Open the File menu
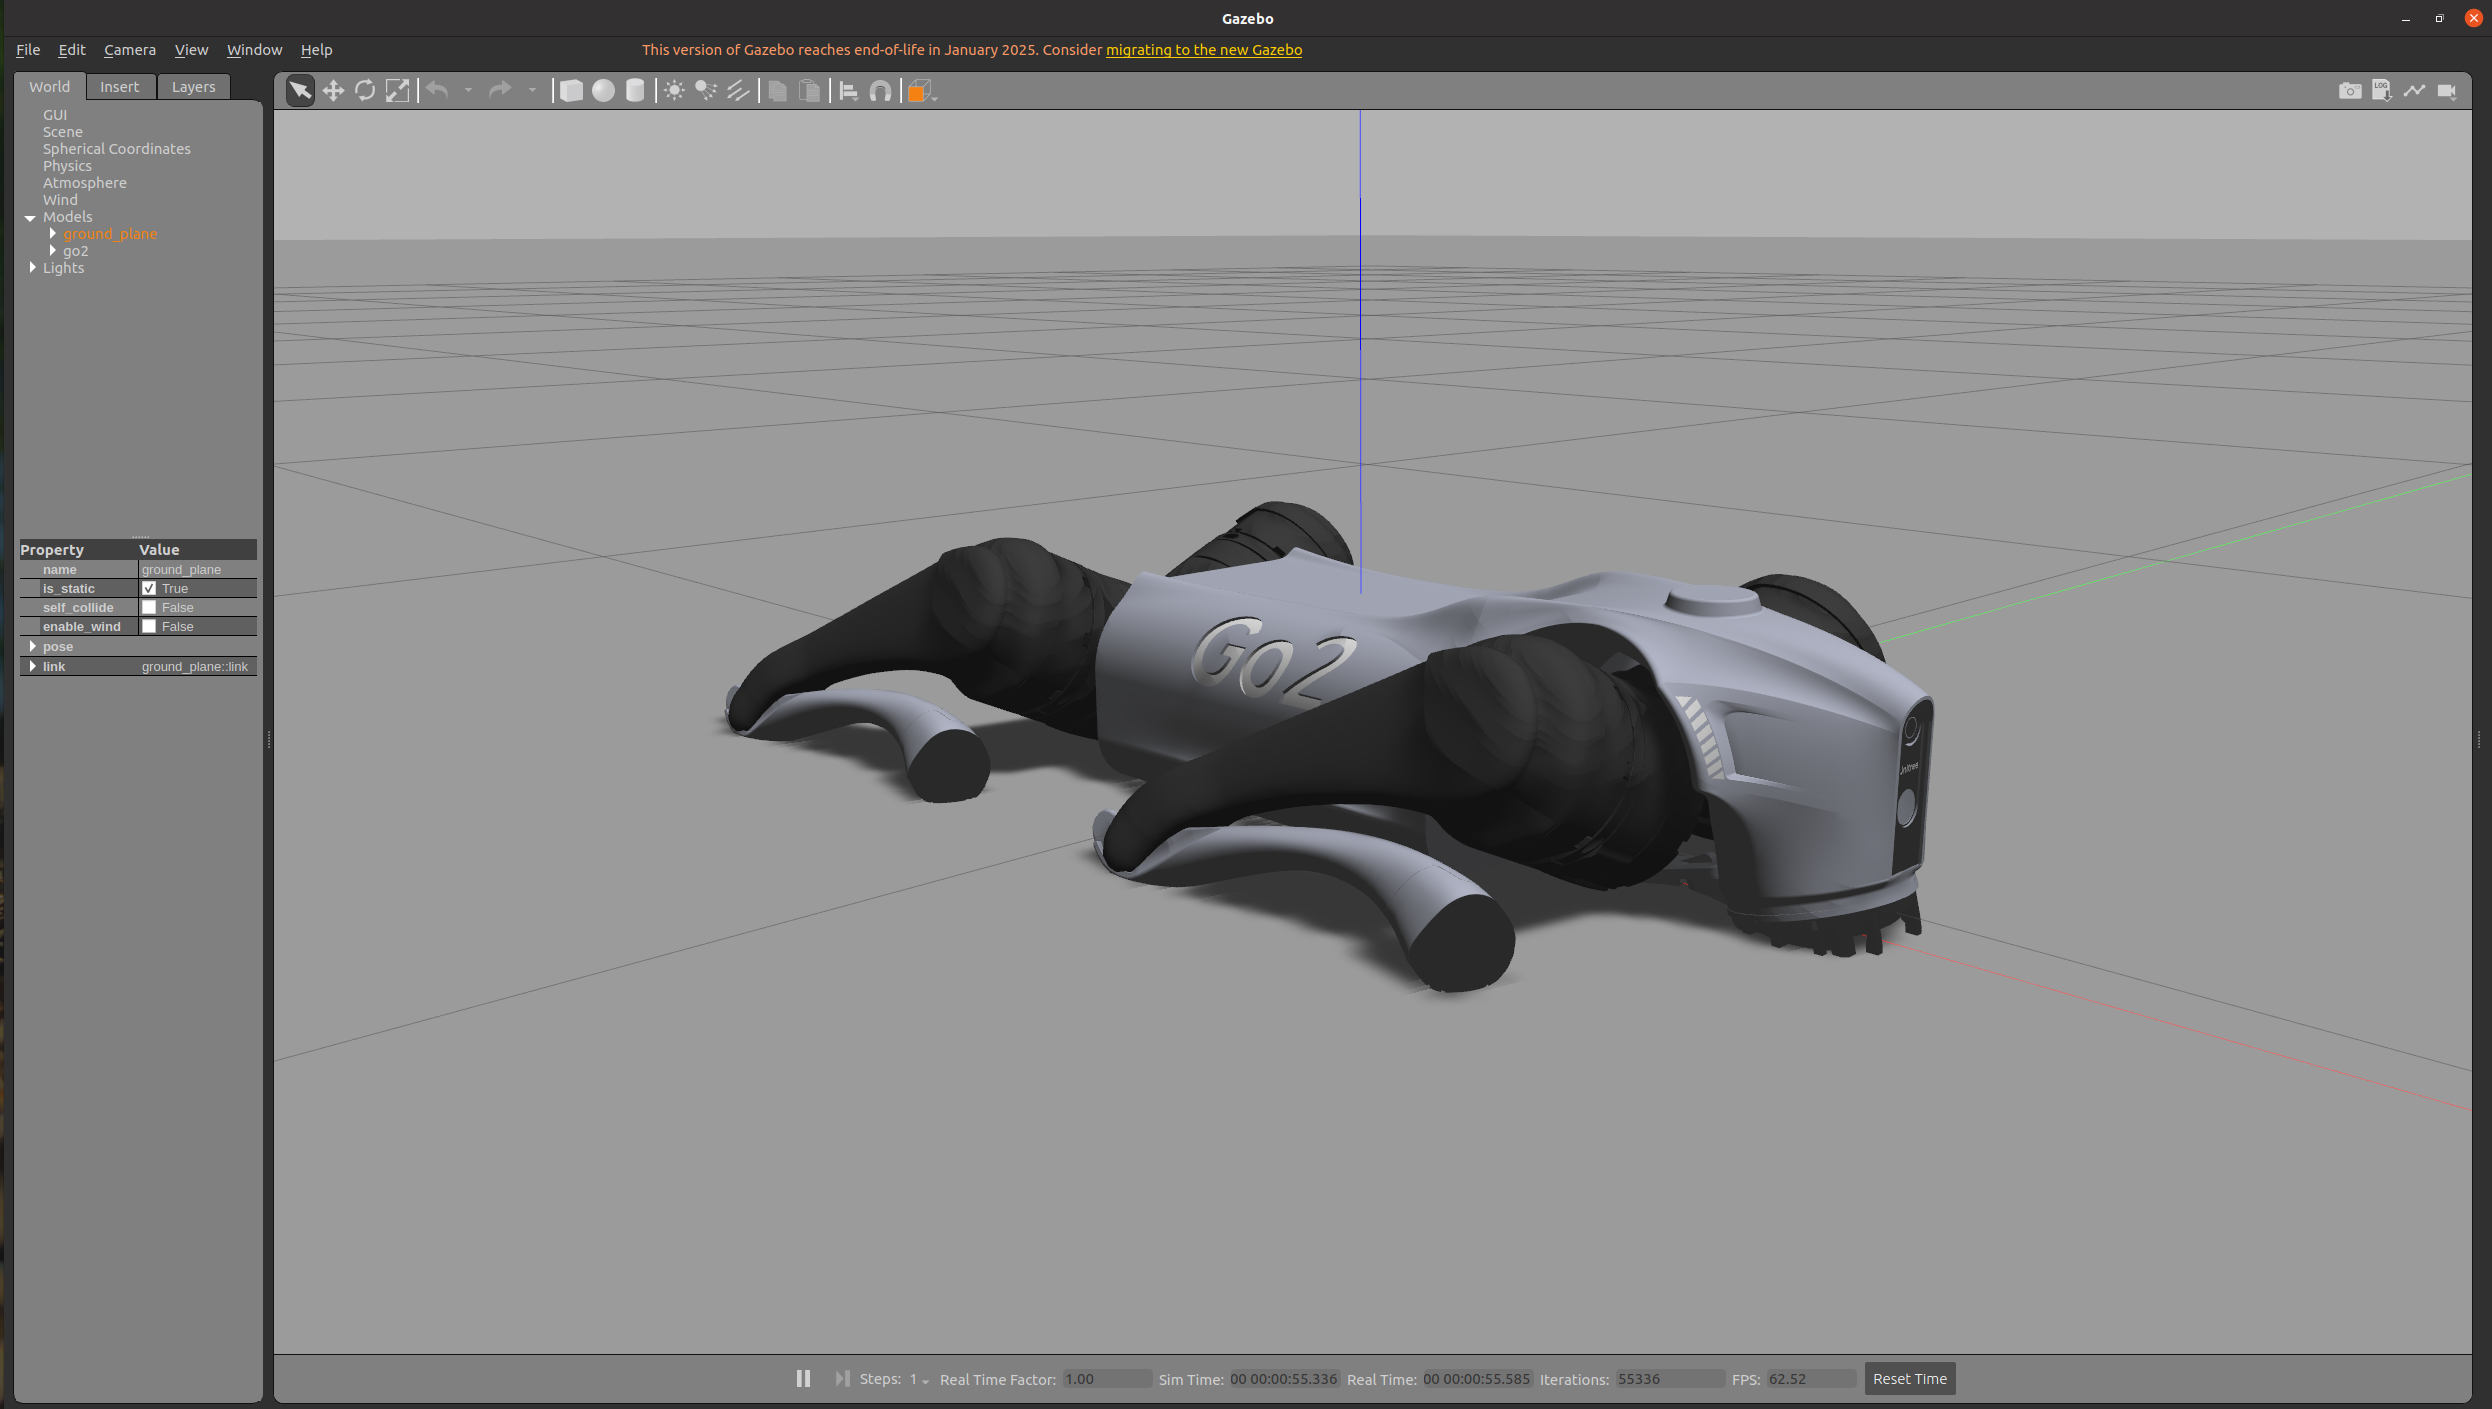Viewport: 2492px width, 1409px height. pos(28,50)
